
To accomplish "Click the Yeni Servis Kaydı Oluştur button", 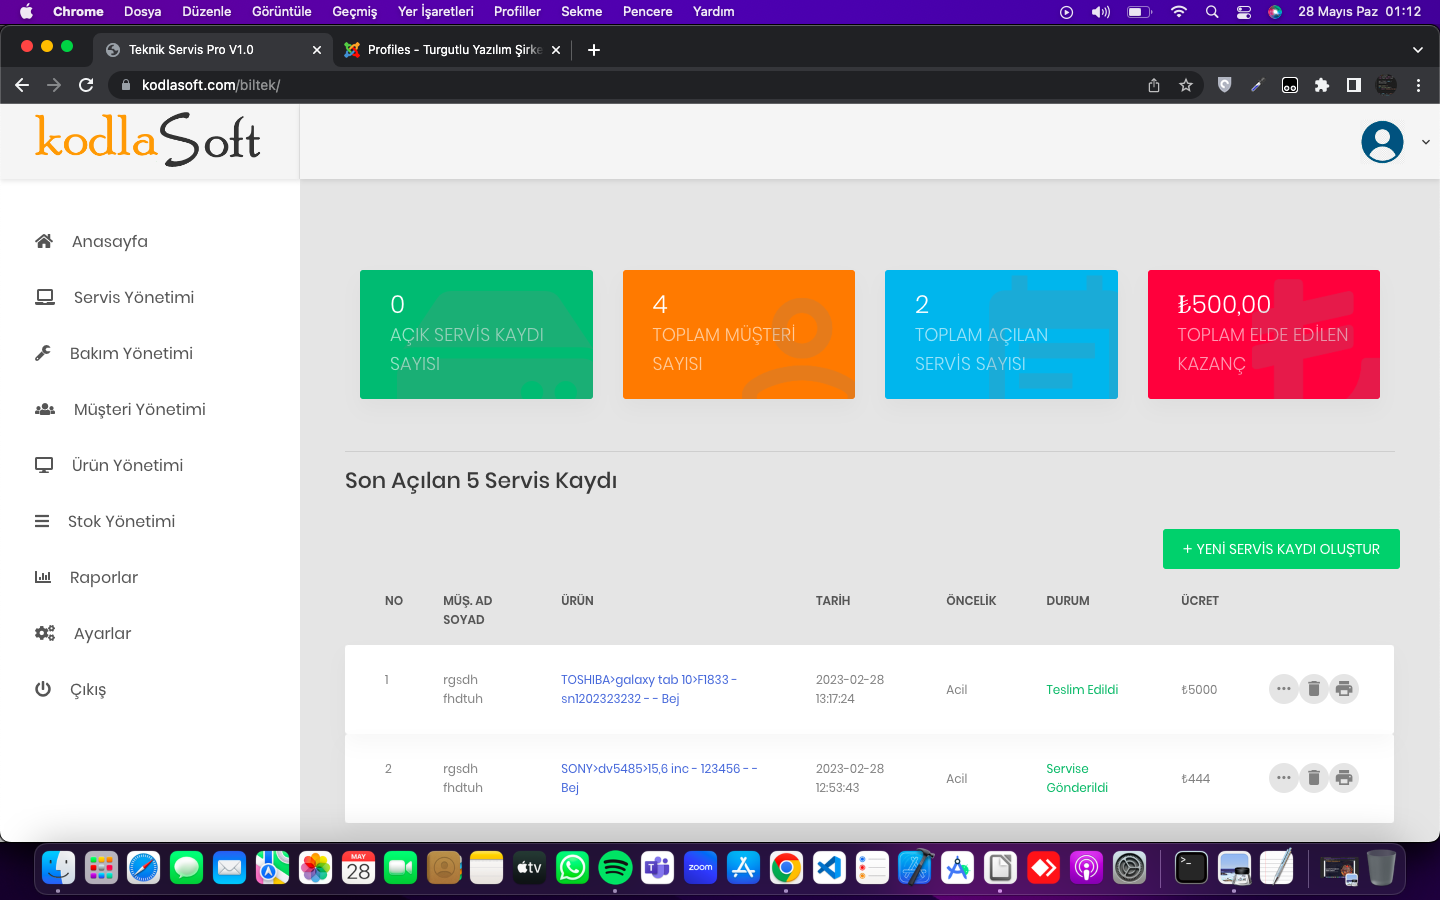I will pyautogui.click(x=1281, y=549).
